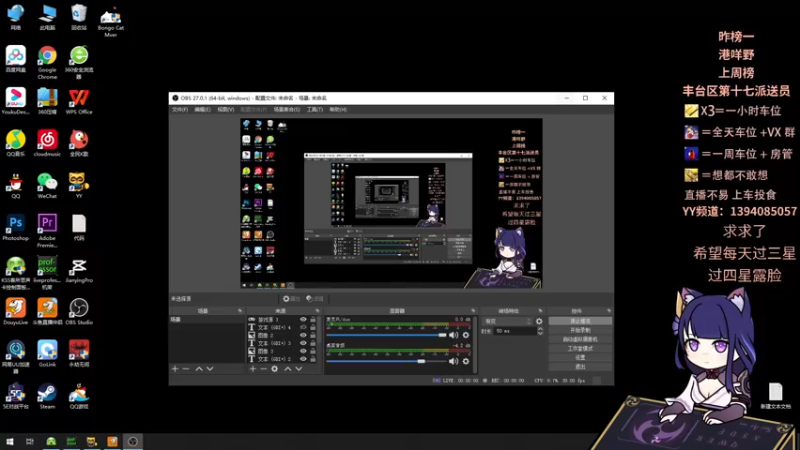Select the Photoshop desktop icon

[15, 228]
